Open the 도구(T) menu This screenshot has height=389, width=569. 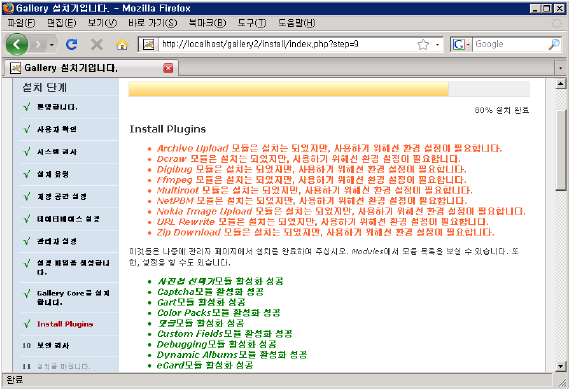(x=251, y=23)
